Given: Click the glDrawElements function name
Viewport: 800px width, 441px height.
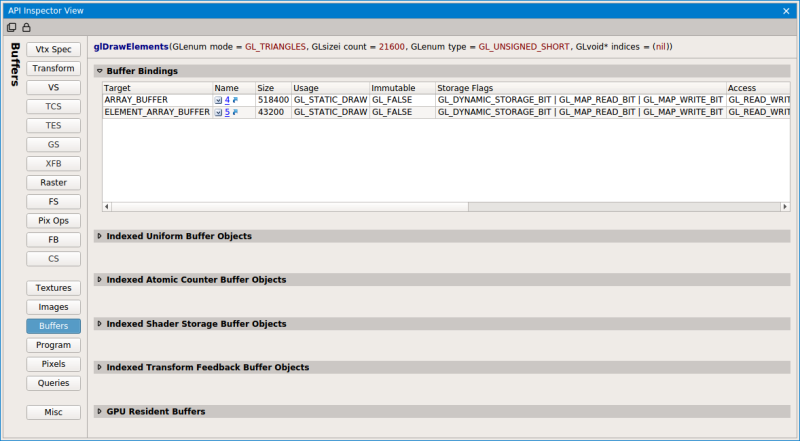Looking at the screenshot, I should tap(131, 47).
